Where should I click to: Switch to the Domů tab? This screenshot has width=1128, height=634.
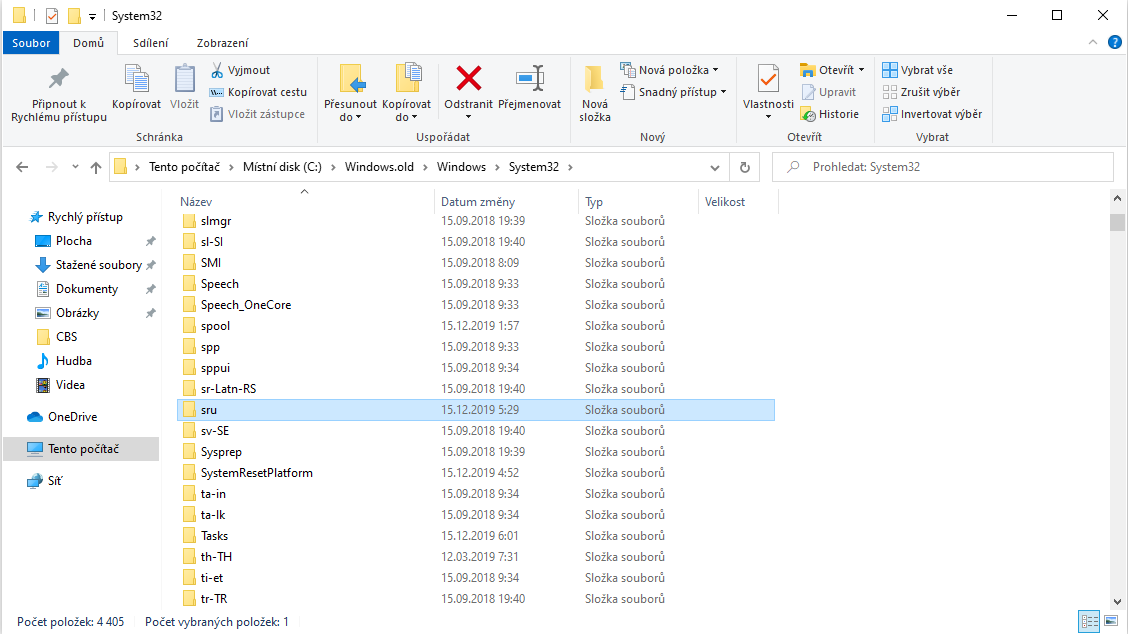[88, 42]
